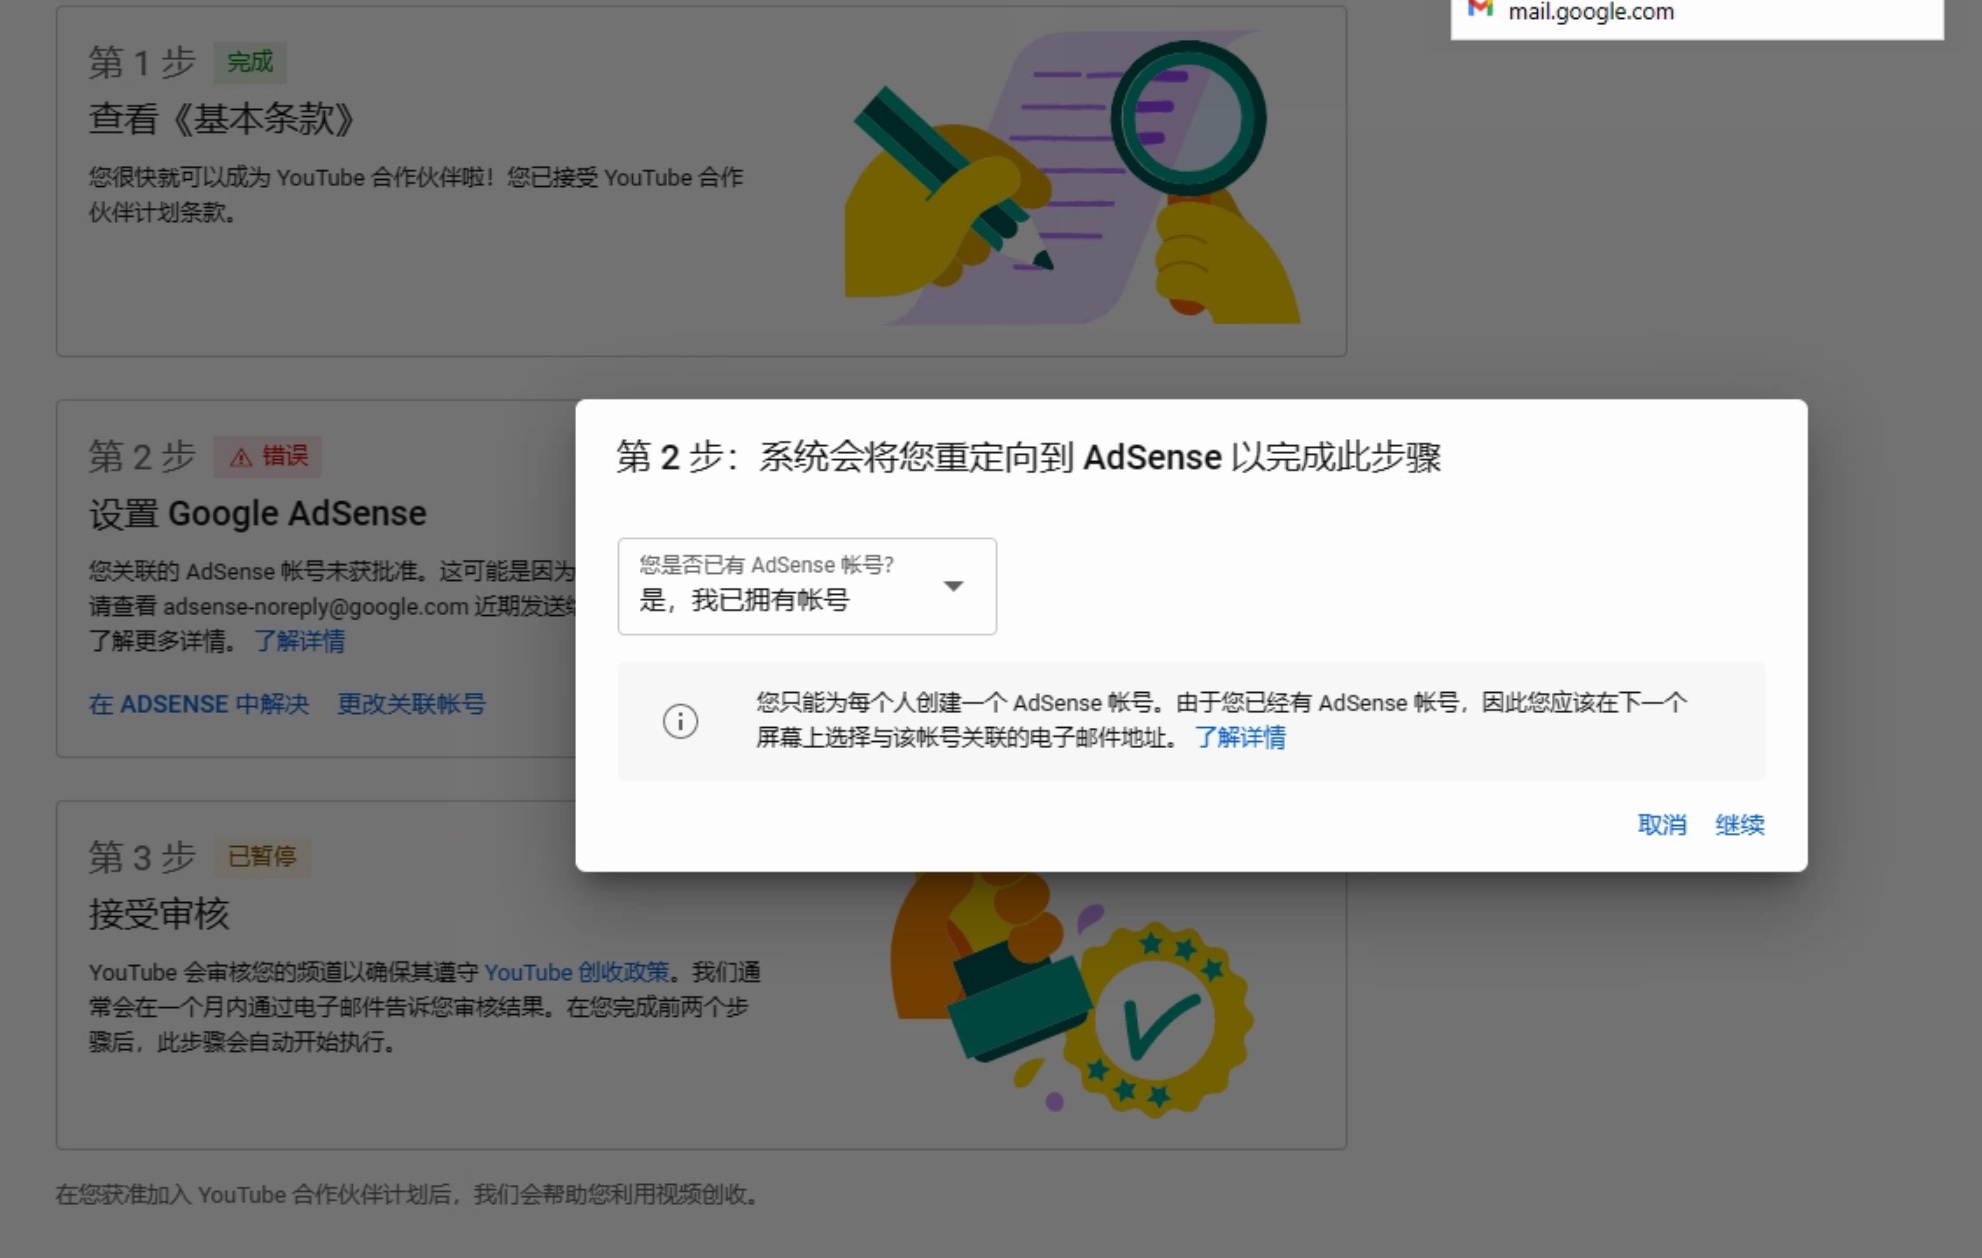The width and height of the screenshot is (1982, 1258).
Task: Click the 已暂停 badge in step 3
Action: (x=261, y=857)
